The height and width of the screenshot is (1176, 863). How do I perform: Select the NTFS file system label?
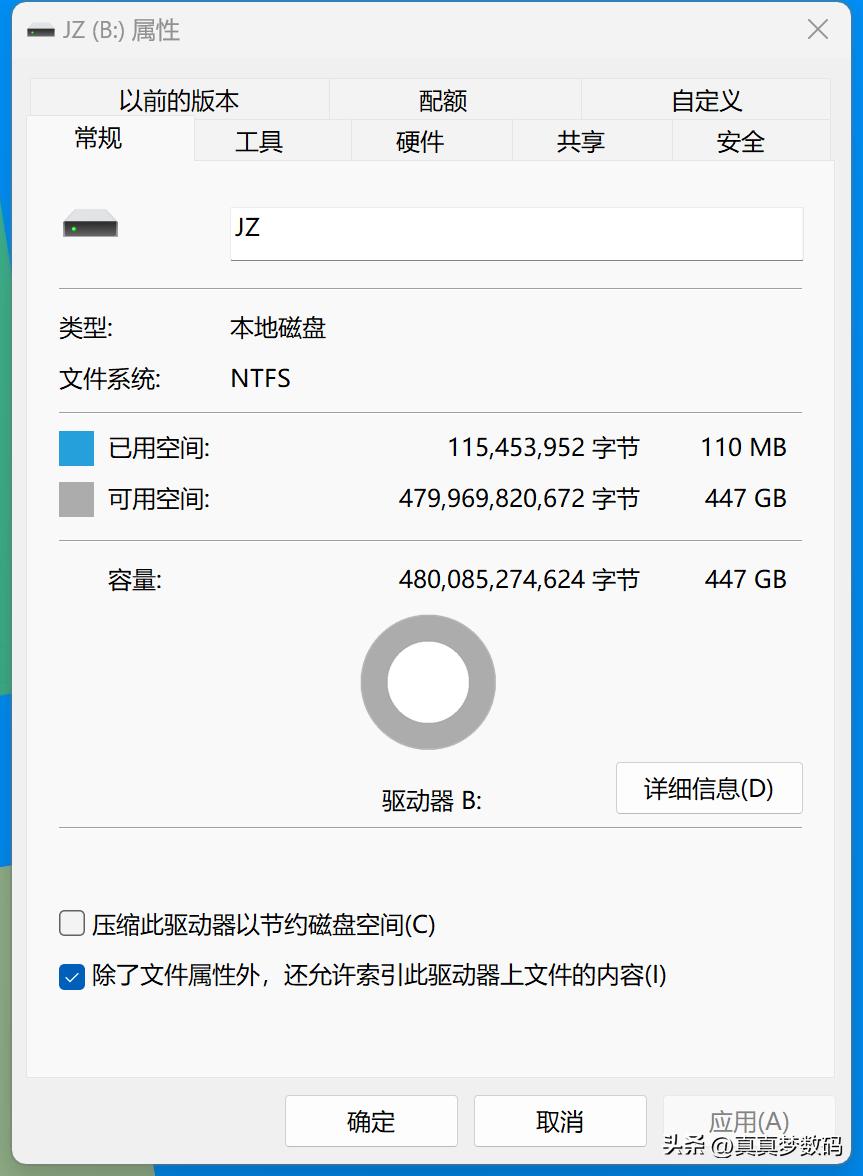pos(259,378)
